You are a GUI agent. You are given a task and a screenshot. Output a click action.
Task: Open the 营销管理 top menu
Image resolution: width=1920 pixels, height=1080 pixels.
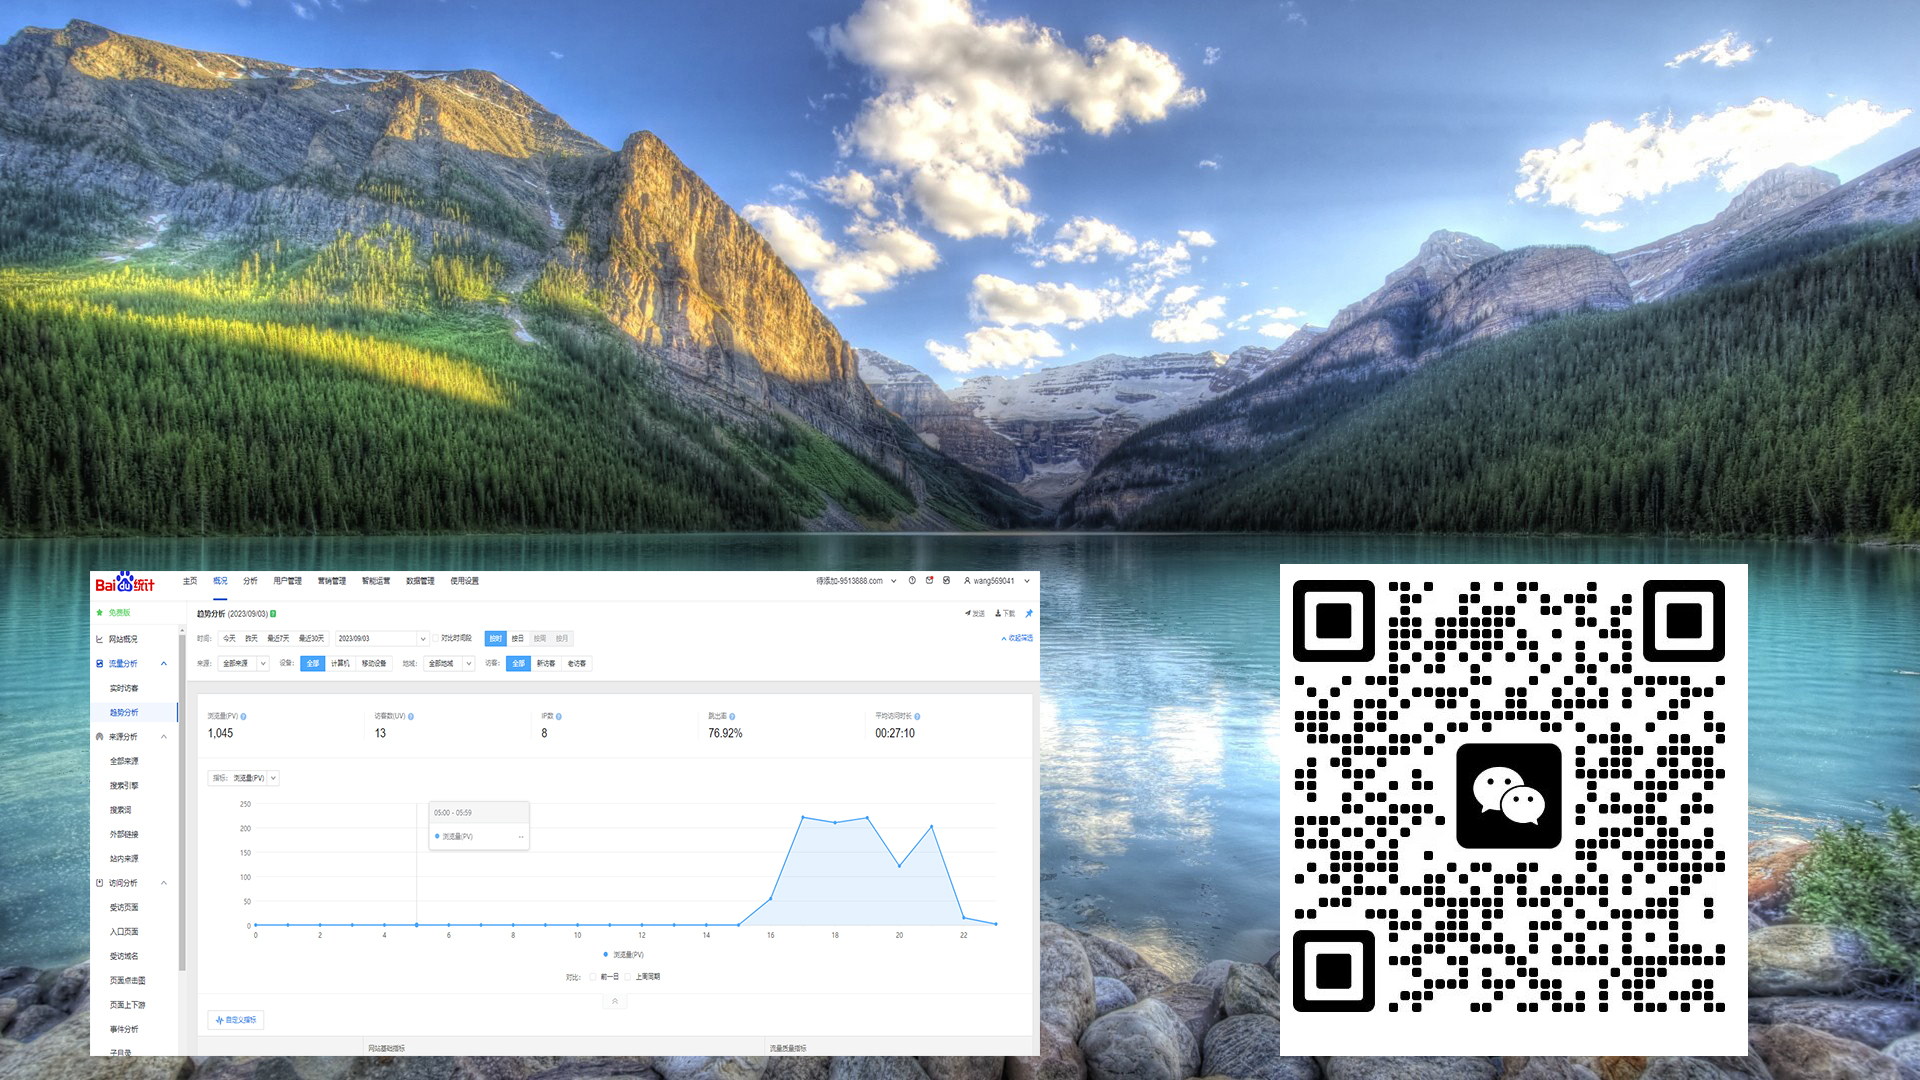pos(332,580)
